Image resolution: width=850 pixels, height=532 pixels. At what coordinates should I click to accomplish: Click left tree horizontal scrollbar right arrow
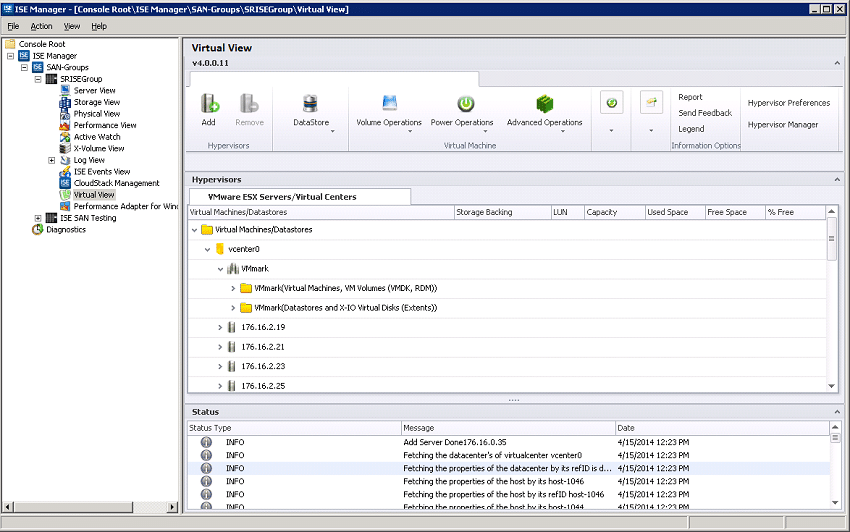[x=172, y=507]
